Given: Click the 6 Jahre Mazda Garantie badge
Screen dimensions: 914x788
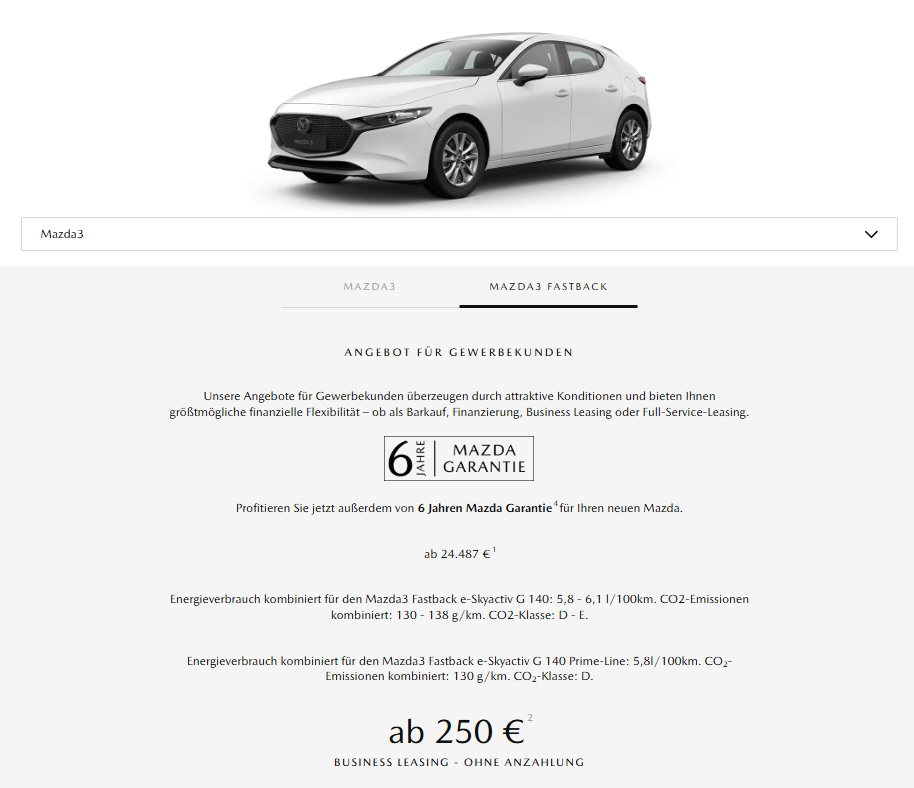Looking at the screenshot, I should [x=459, y=459].
